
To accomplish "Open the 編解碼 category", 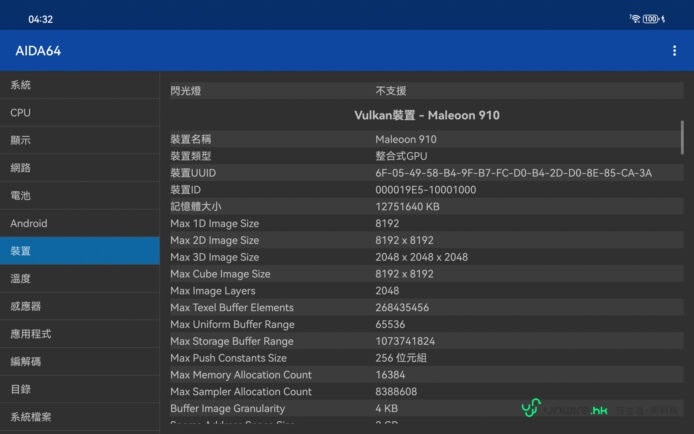I will pos(80,361).
